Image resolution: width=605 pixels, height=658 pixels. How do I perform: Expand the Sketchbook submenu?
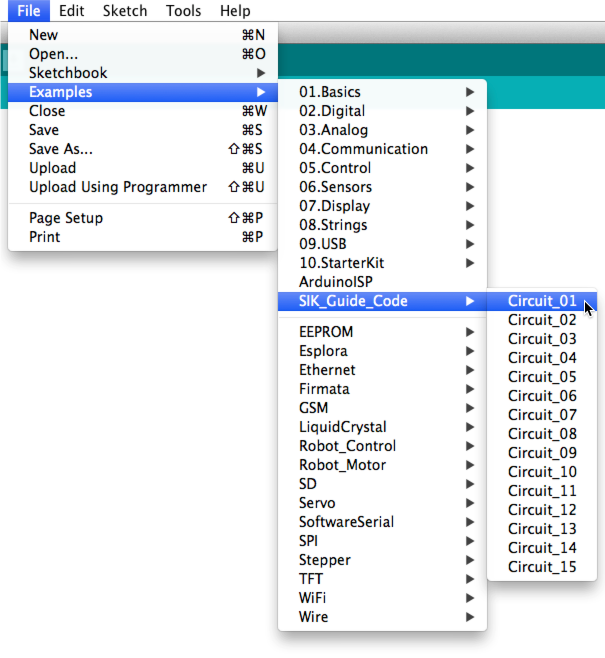click(143, 73)
